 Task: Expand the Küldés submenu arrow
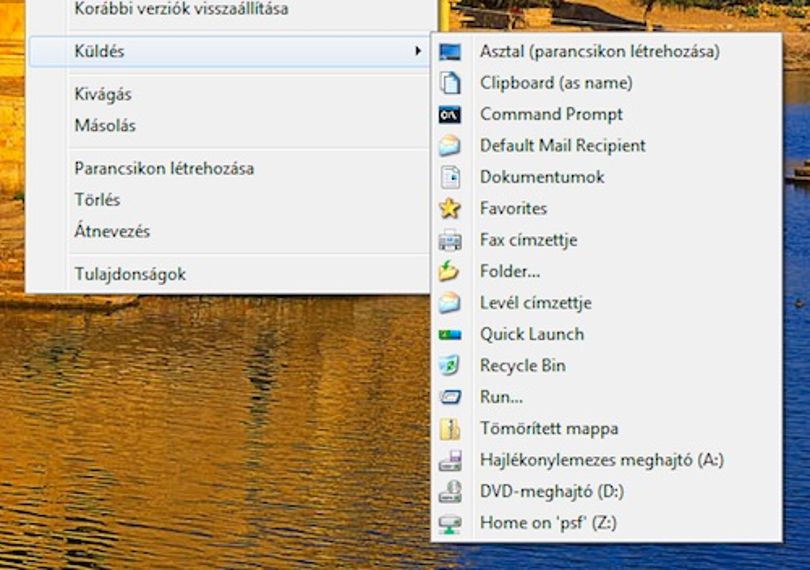point(417,51)
